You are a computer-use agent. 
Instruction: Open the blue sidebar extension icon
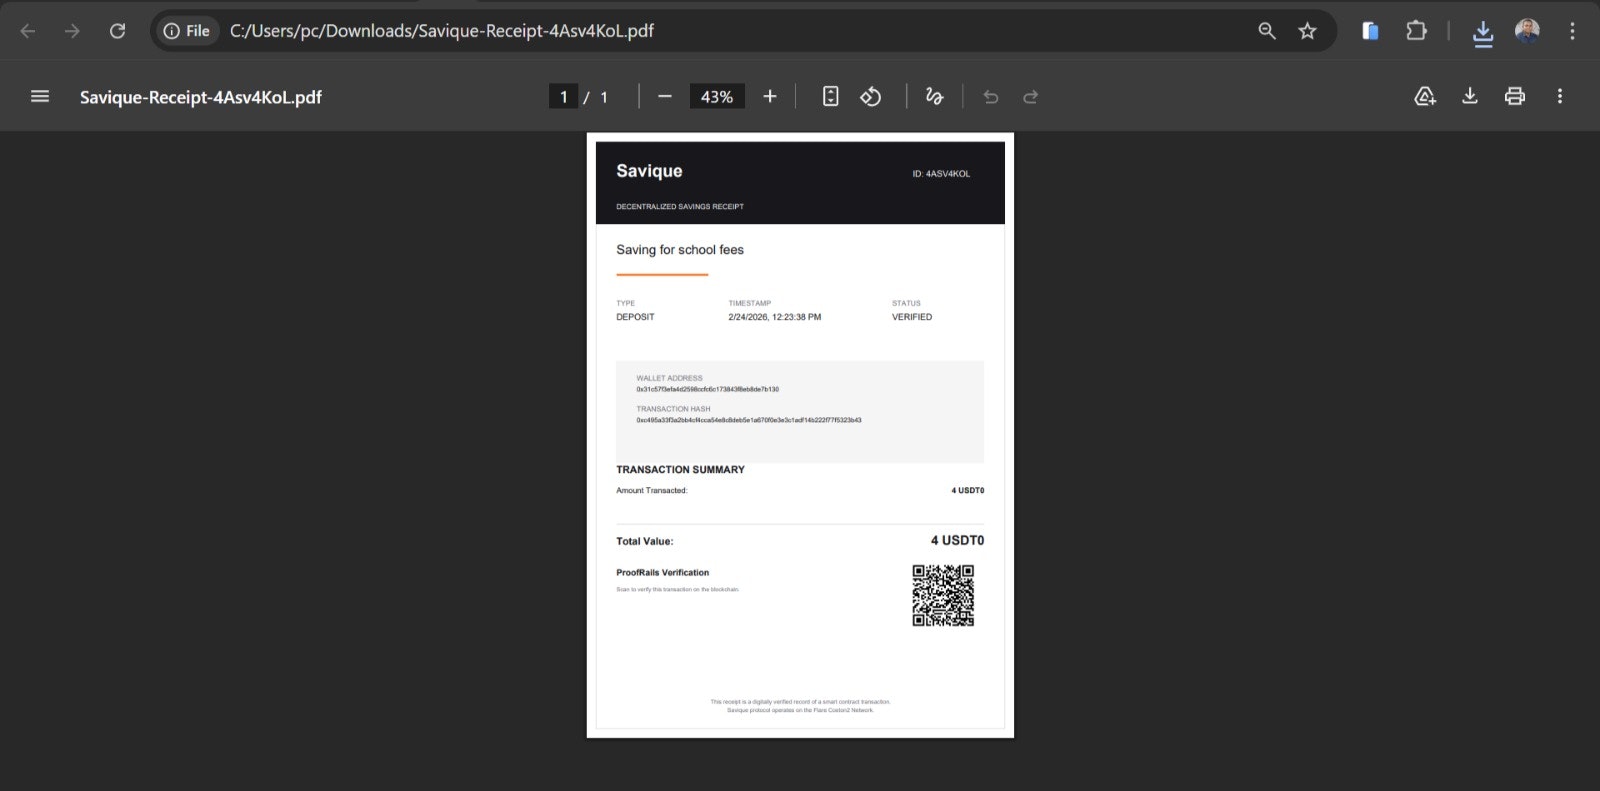[1370, 31]
